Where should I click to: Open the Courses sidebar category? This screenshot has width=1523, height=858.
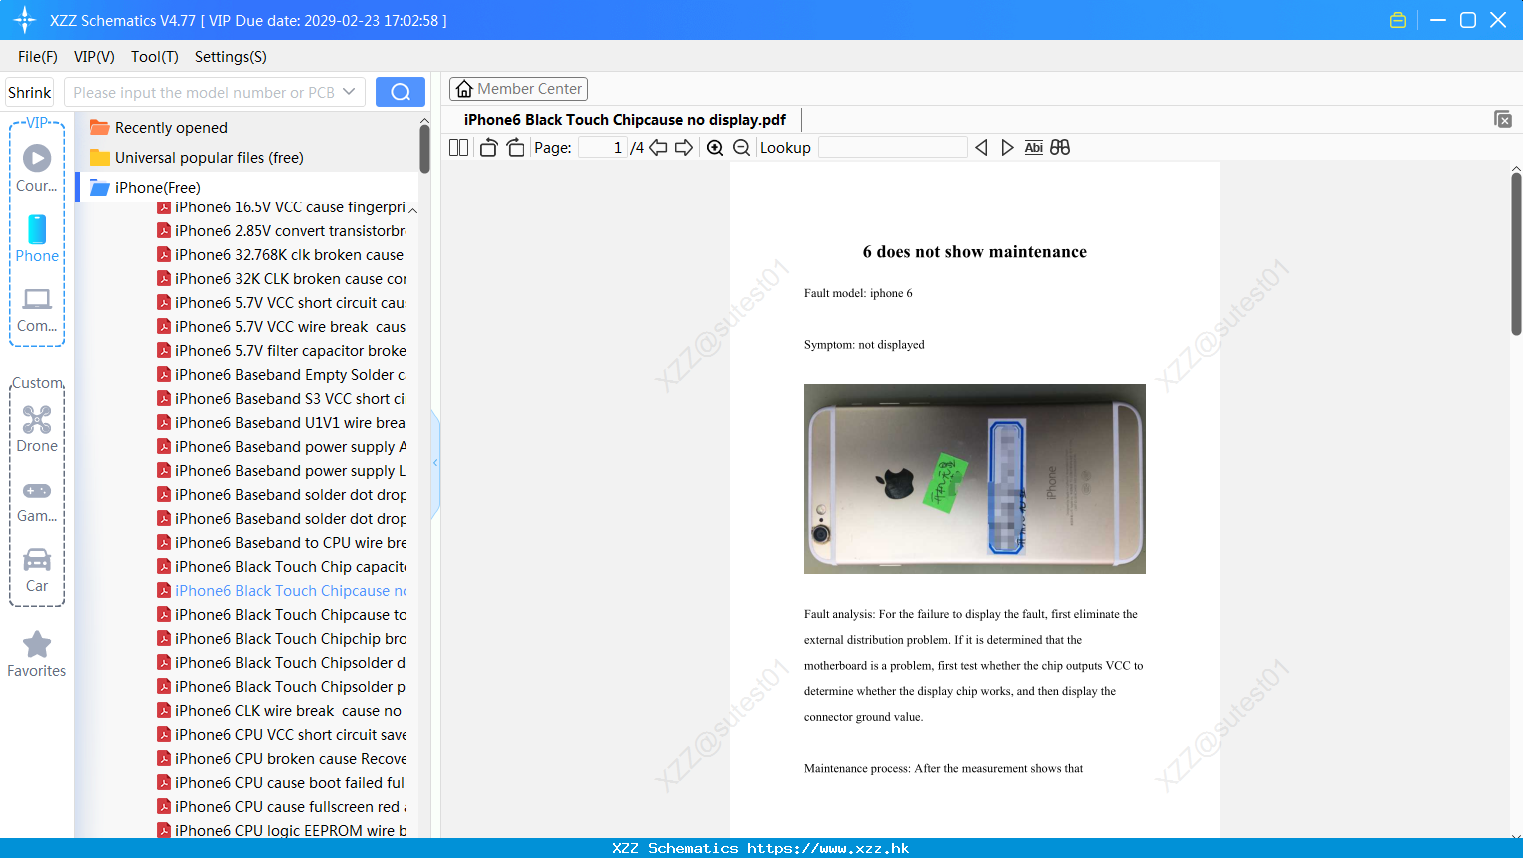coord(37,168)
